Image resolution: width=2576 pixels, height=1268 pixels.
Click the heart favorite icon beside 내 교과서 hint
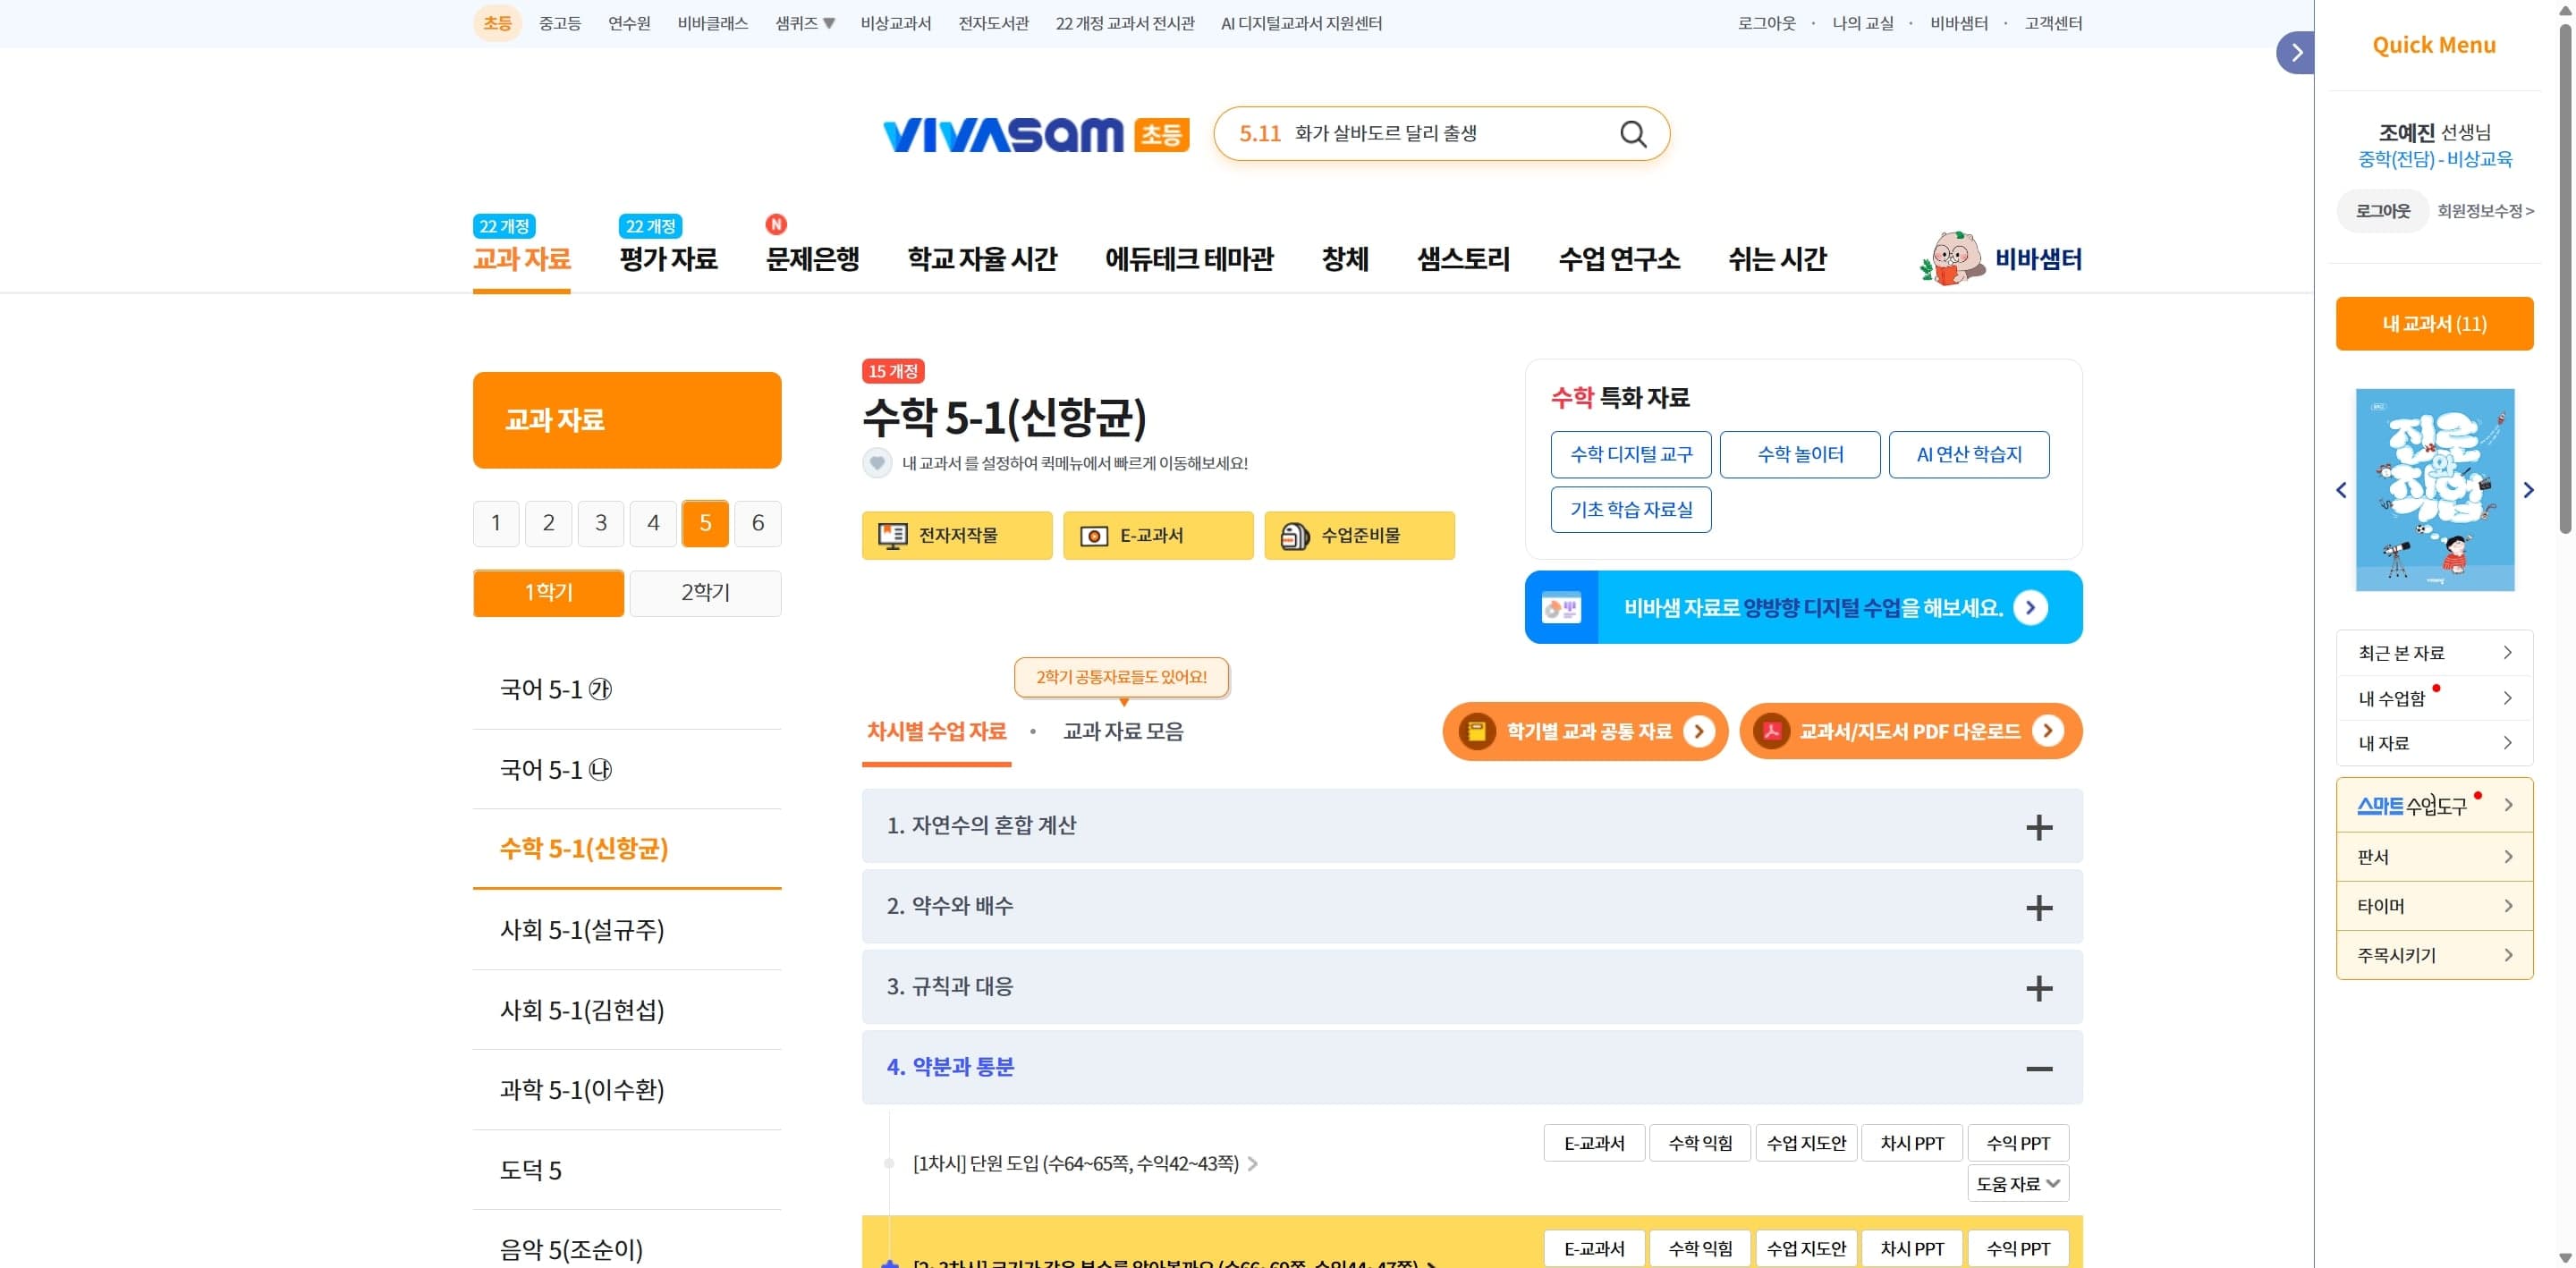click(x=877, y=463)
